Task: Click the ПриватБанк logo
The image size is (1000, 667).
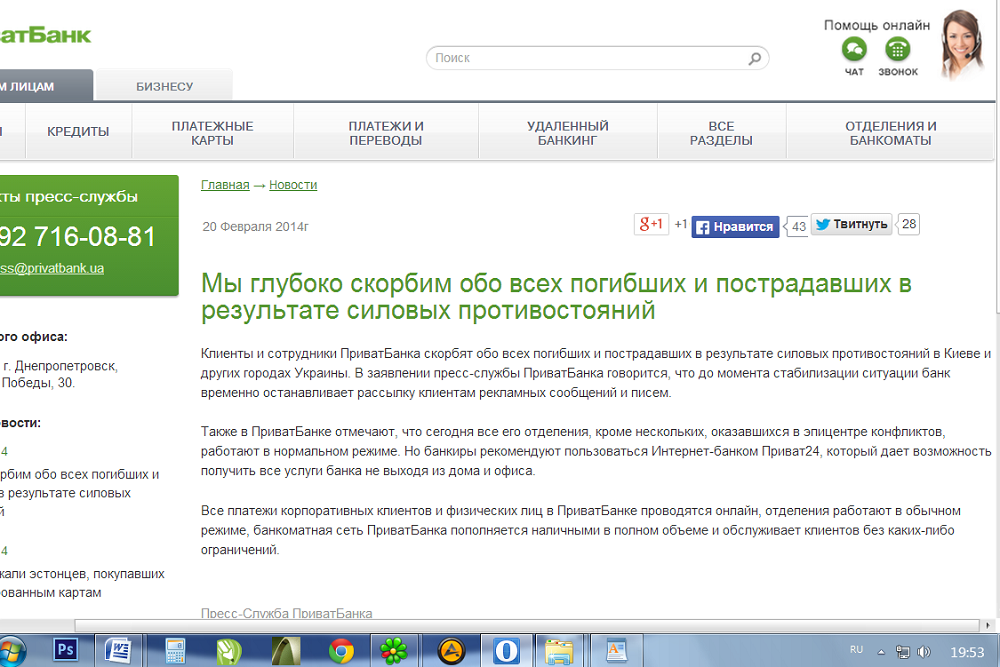Action: 45,35
